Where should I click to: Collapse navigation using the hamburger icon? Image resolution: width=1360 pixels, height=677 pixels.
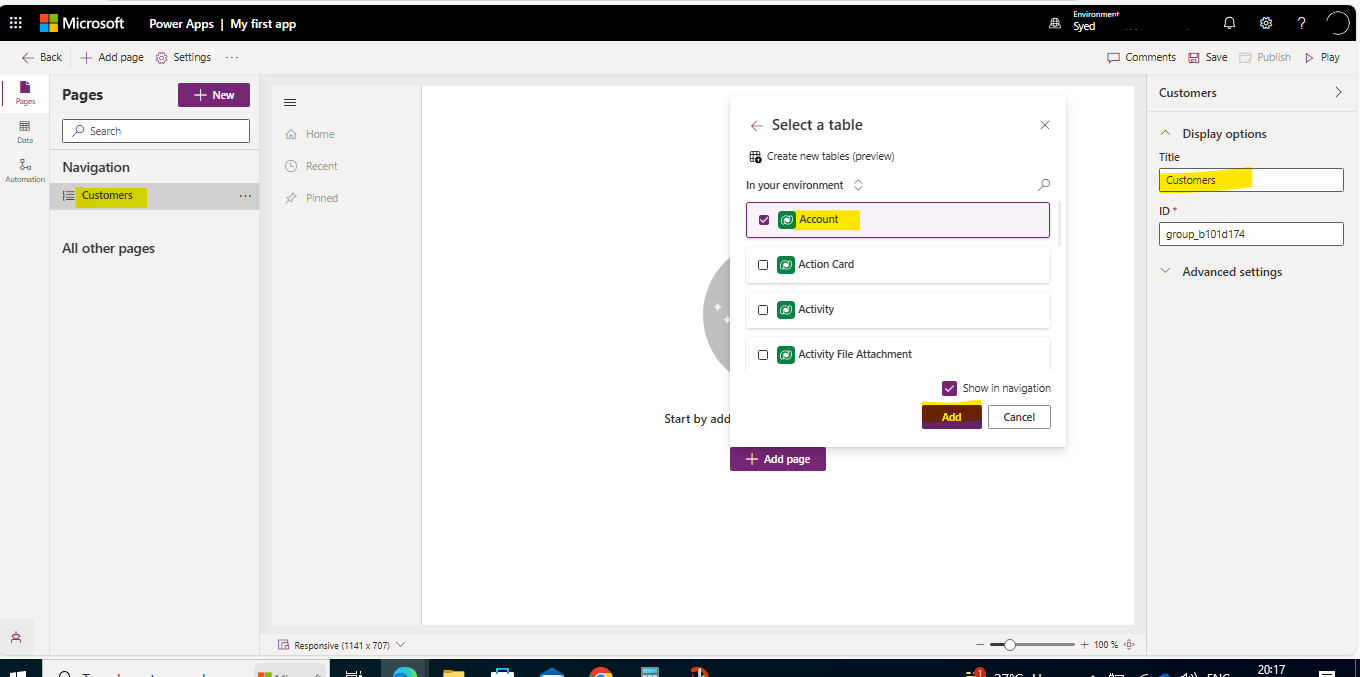pos(290,101)
